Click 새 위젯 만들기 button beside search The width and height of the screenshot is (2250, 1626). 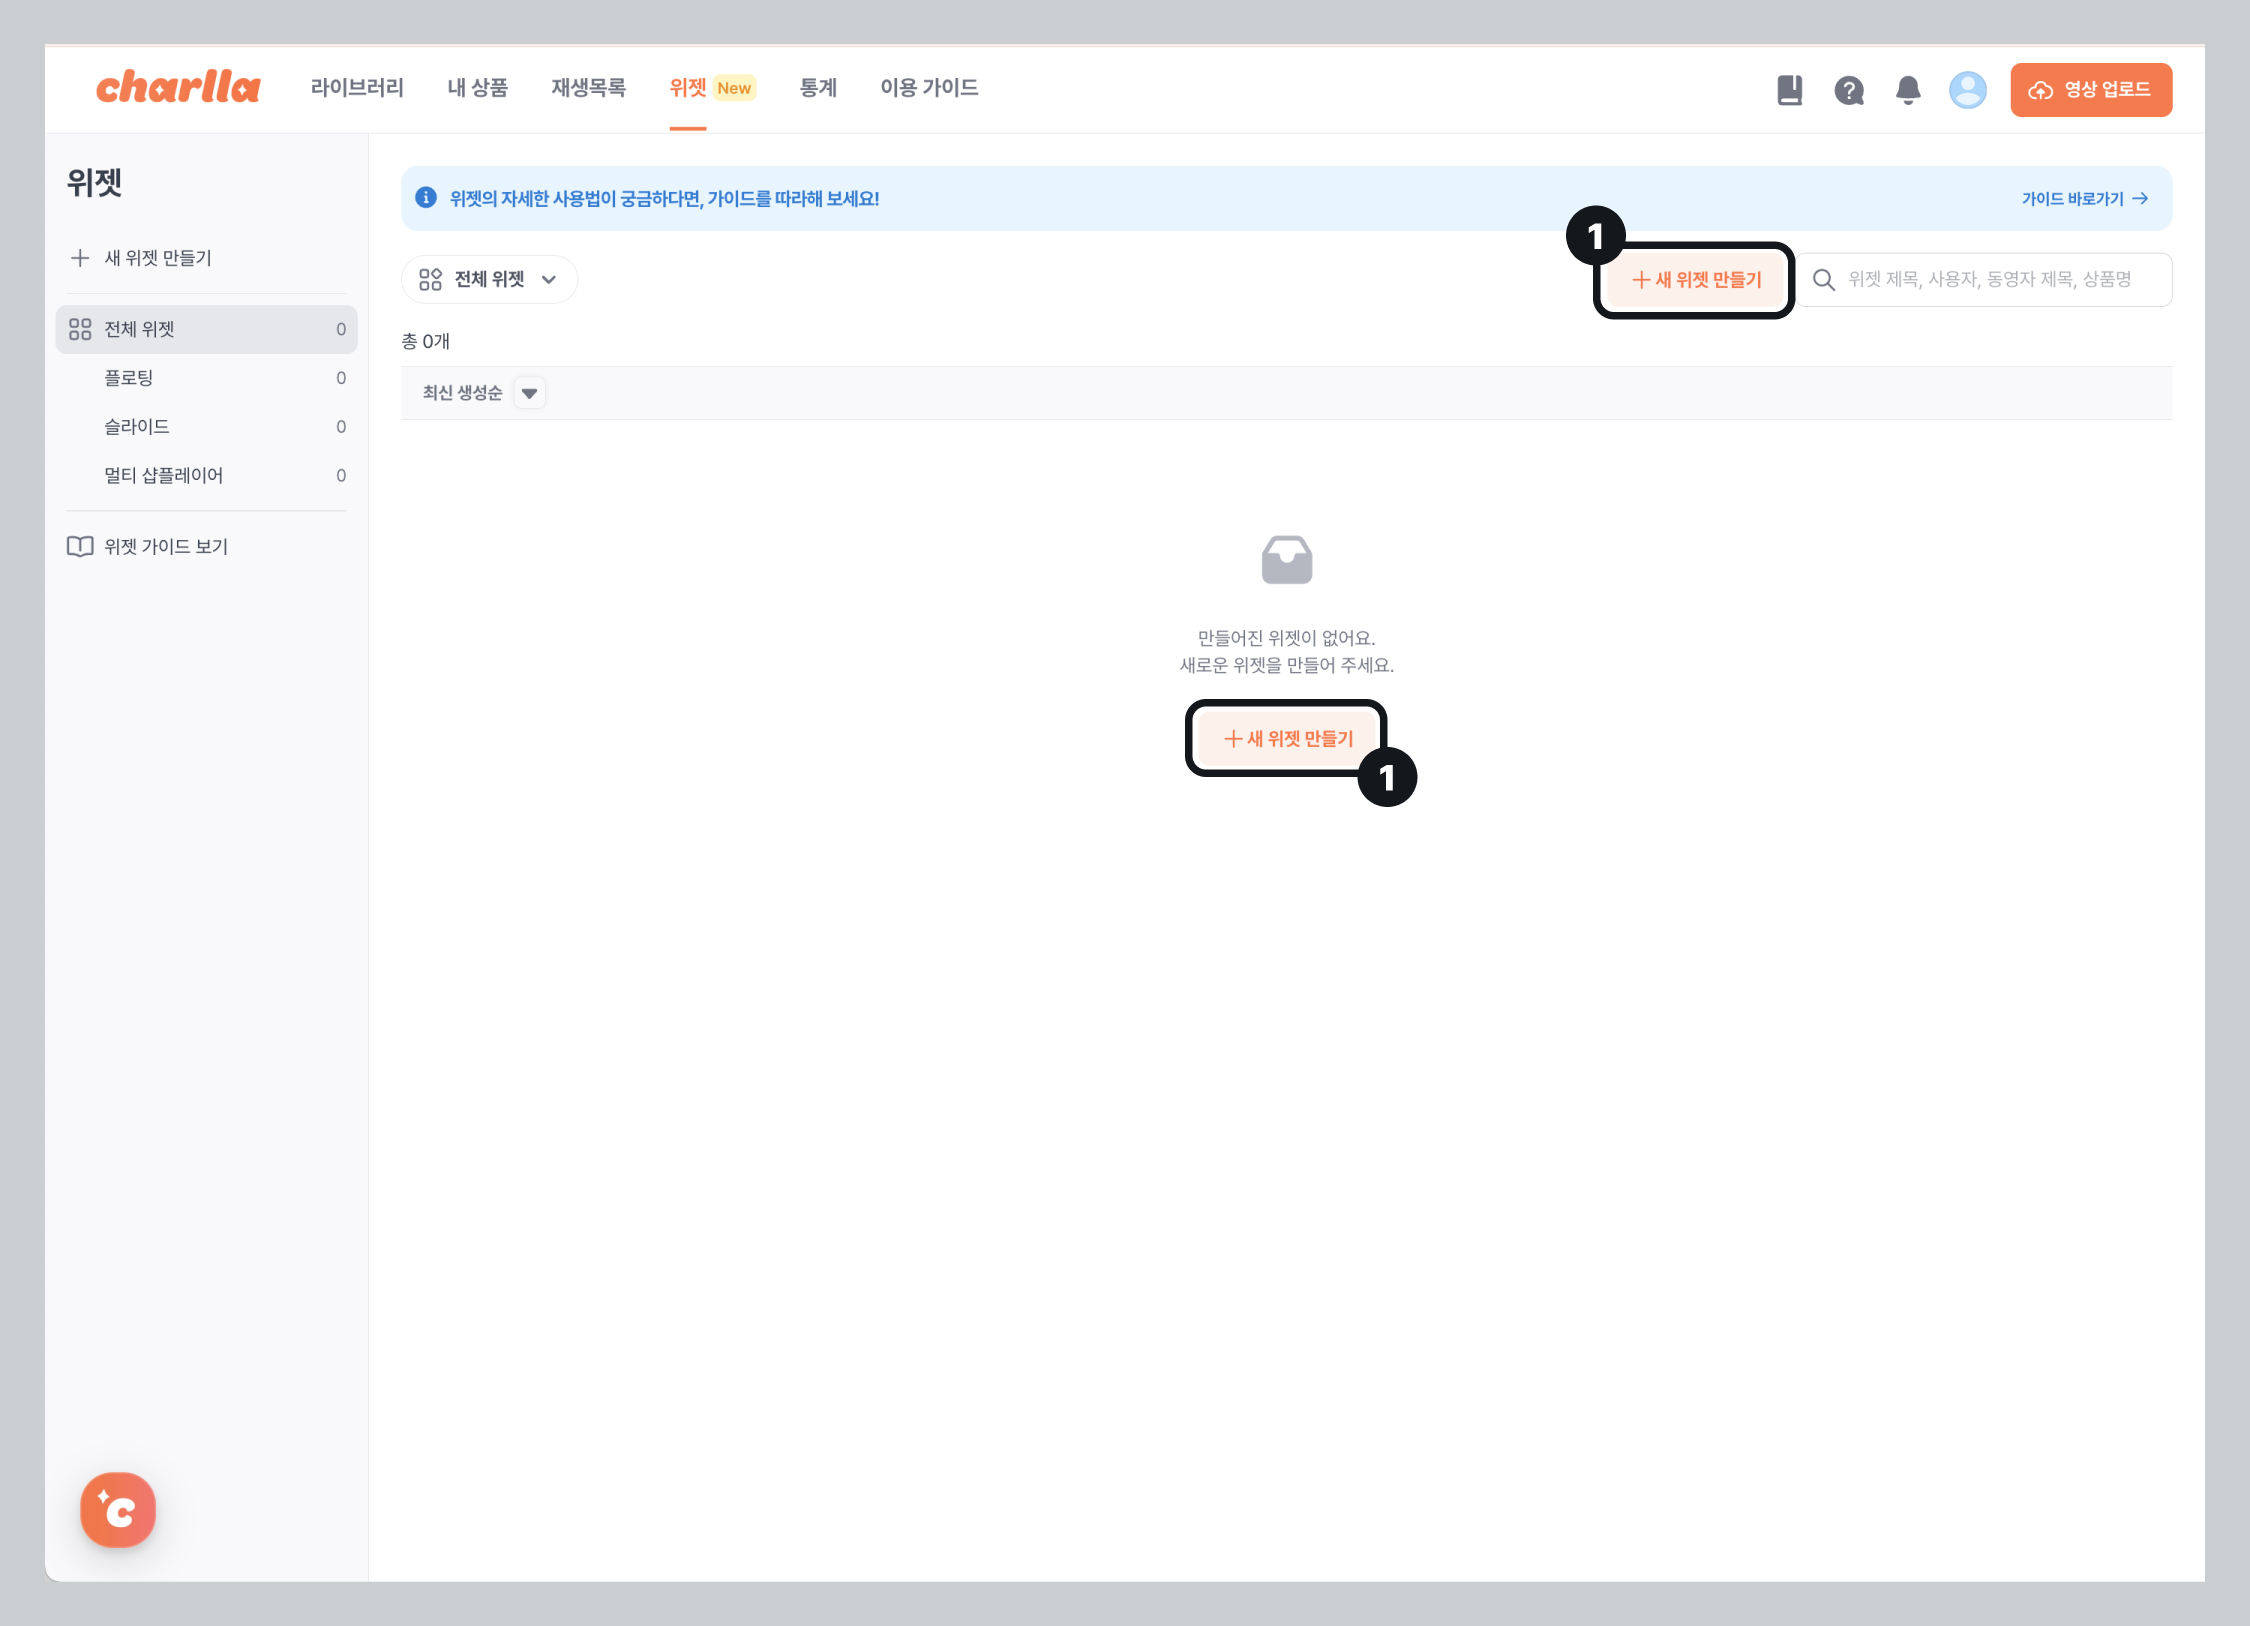point(1696,280)
